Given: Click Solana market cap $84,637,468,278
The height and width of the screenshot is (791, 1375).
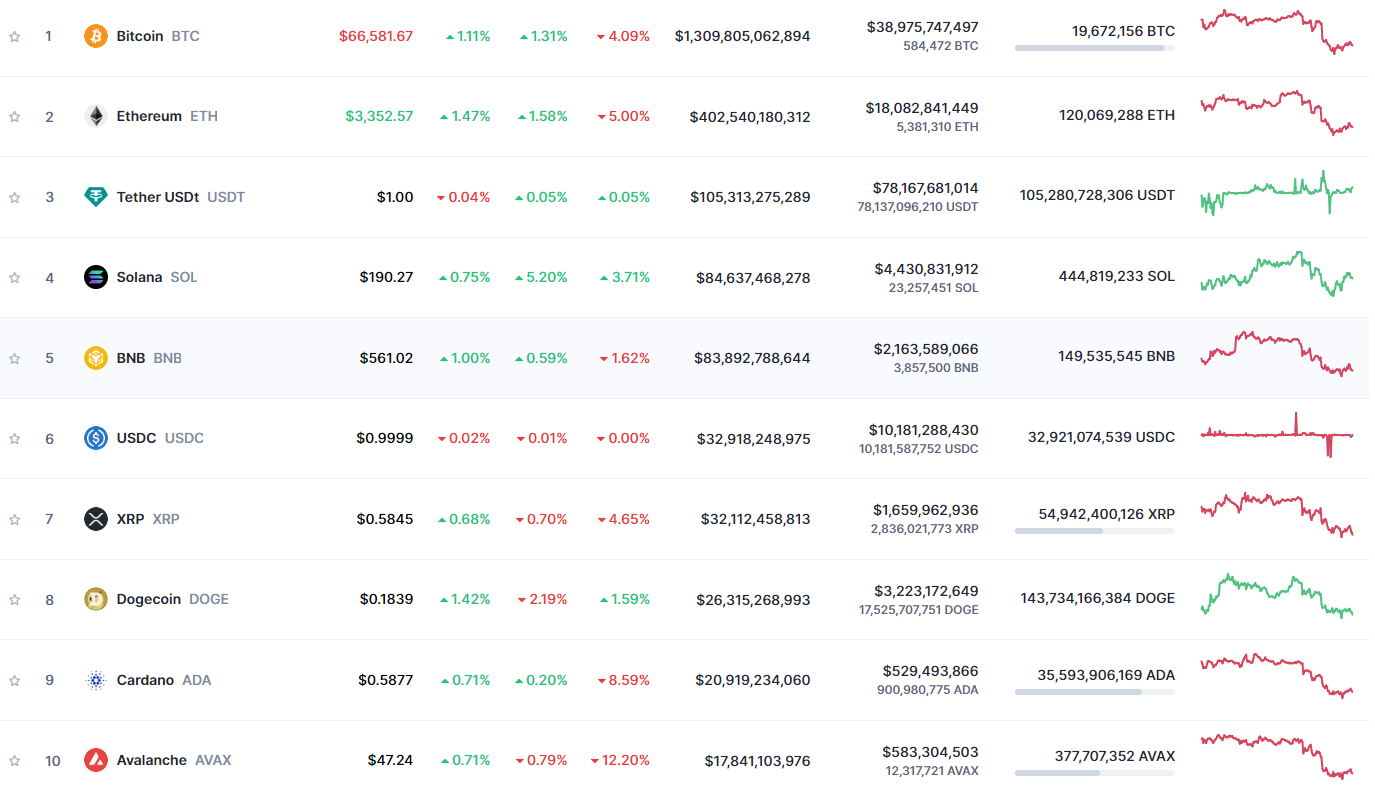Looking at the screenshot, I should [x=754, y=277].
